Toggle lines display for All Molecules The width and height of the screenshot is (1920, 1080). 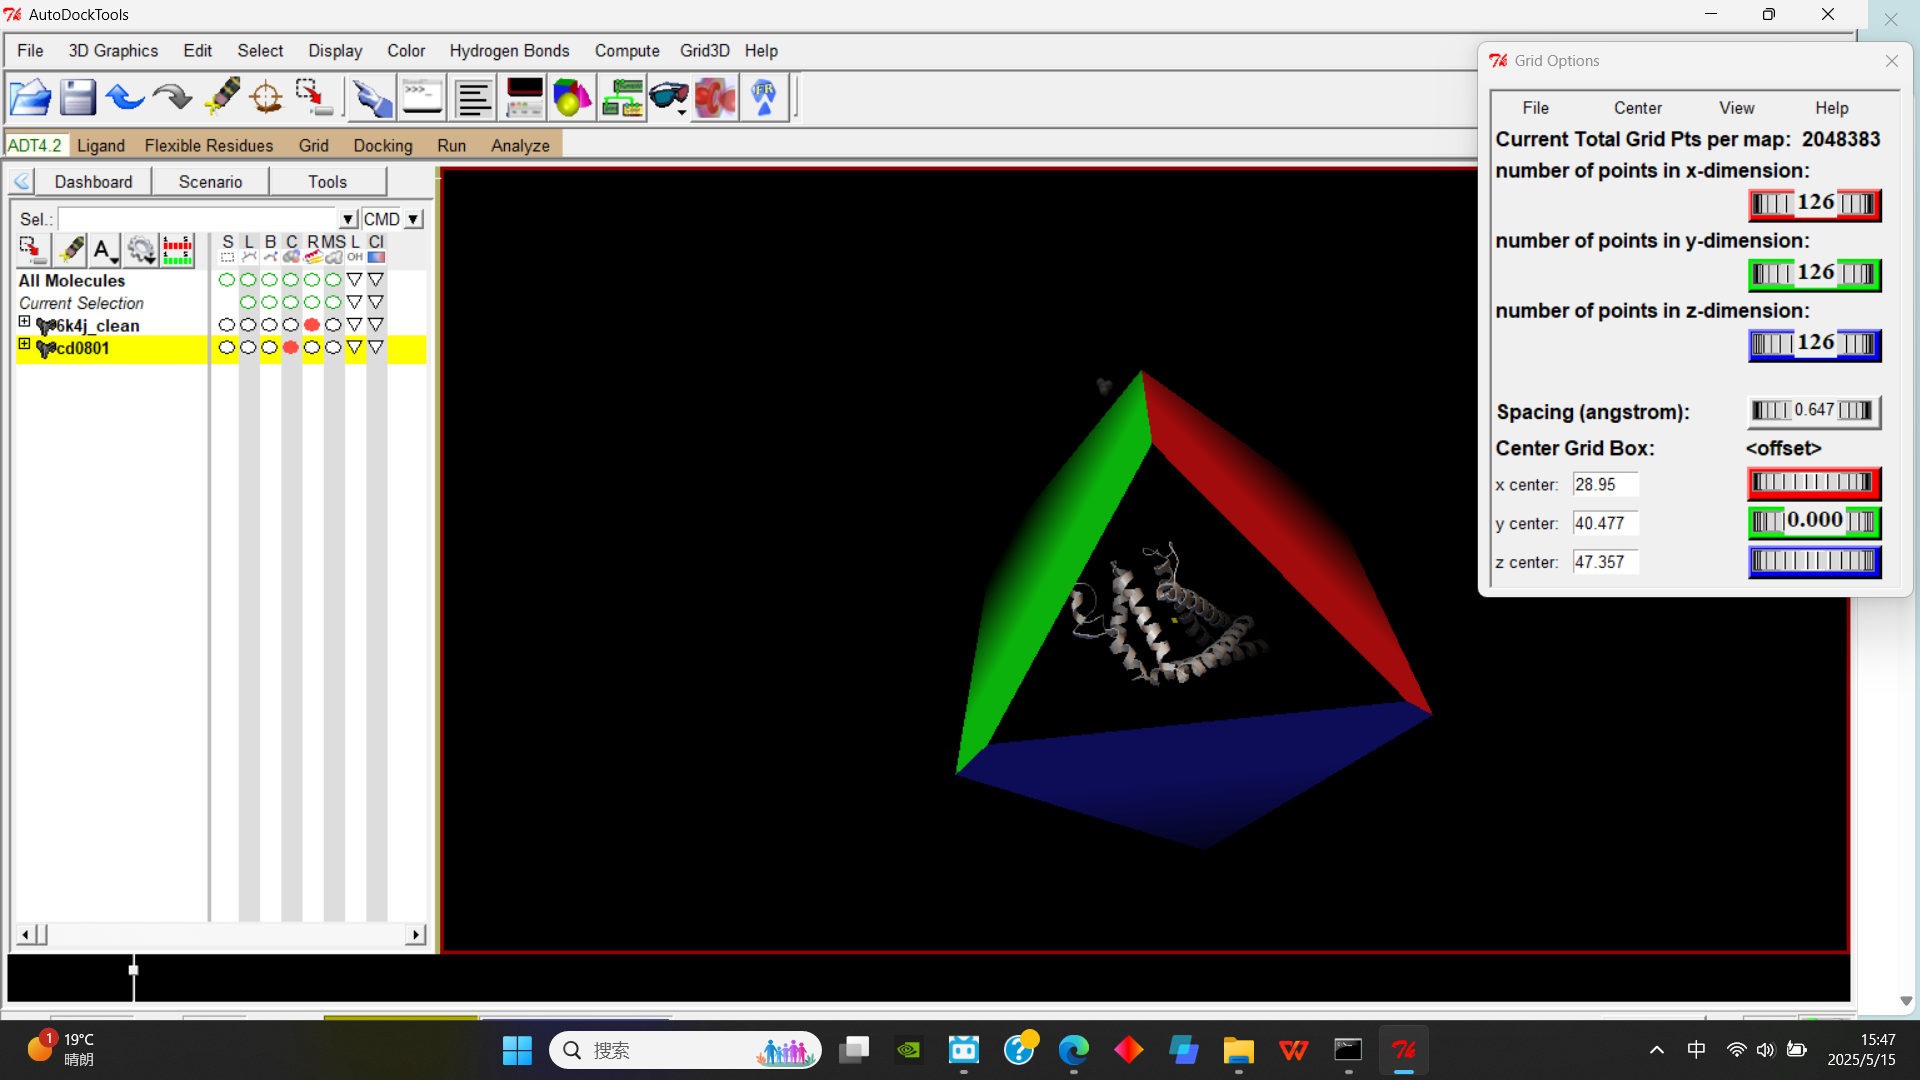coord(248,280)
